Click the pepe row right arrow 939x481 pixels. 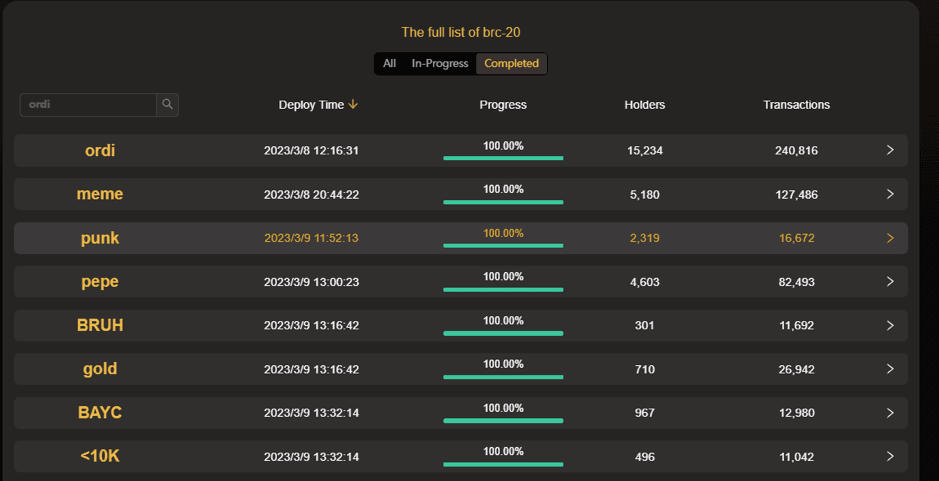890,282
